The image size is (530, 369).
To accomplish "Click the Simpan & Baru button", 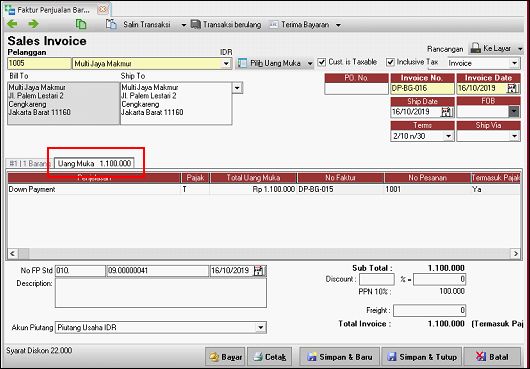I will click(340, 357).
